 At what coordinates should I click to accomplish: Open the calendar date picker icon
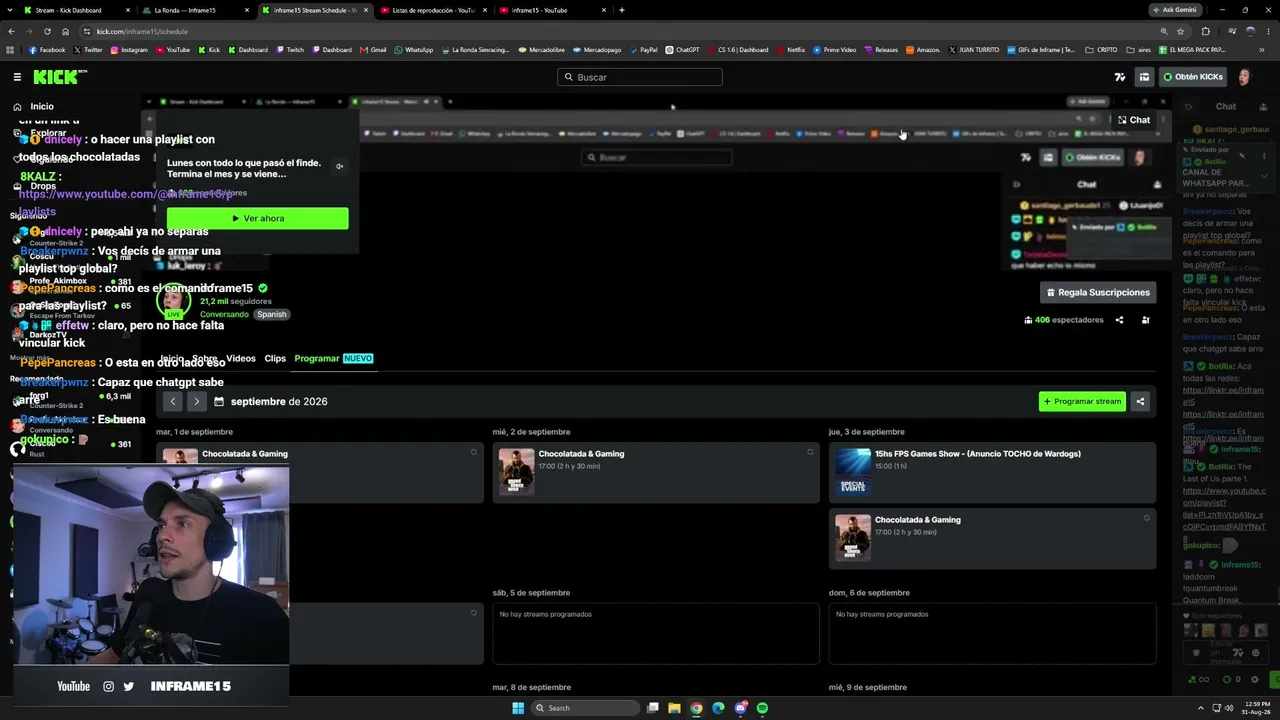(x=219, y=401)
